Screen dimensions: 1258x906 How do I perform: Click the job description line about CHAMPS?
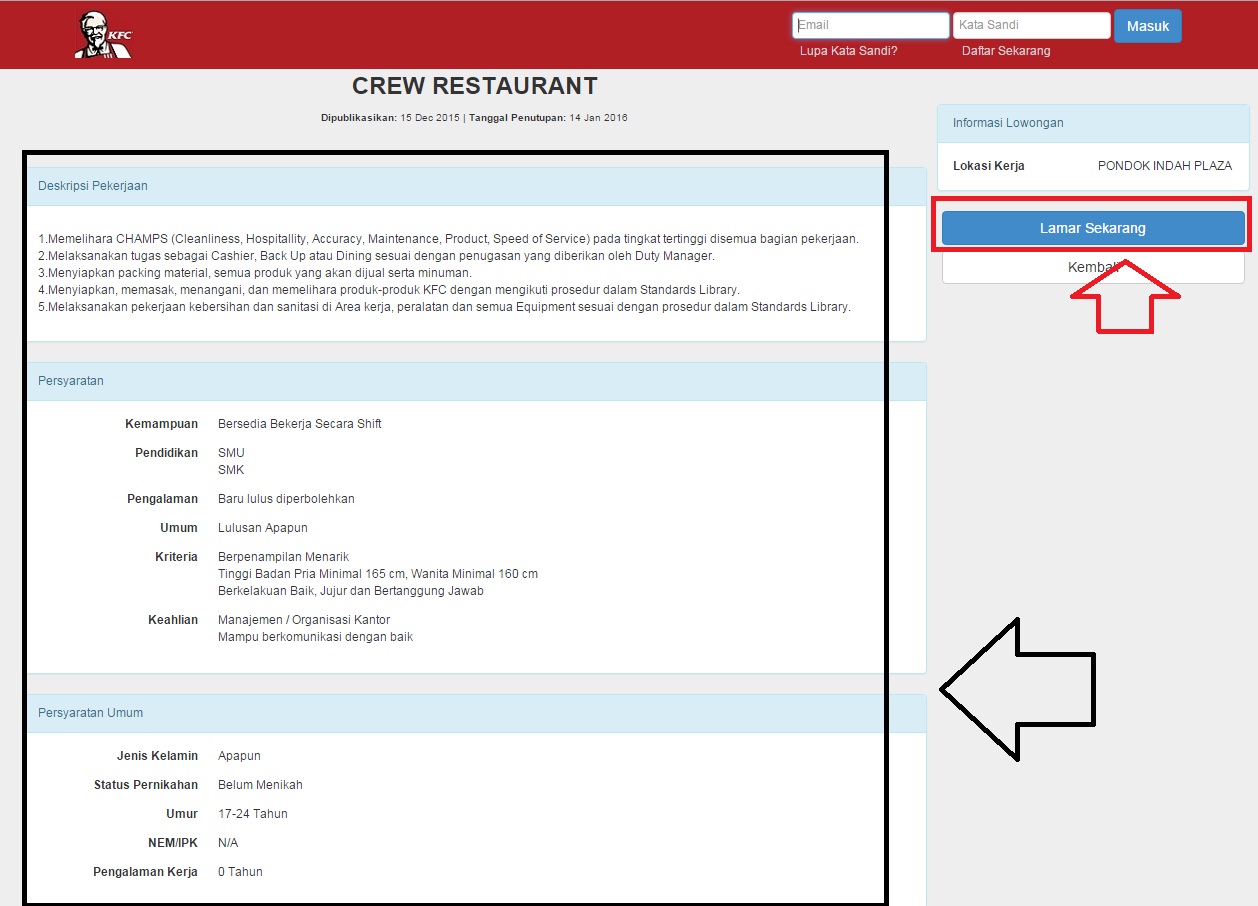pyautogui.click(x=448, y=239)
